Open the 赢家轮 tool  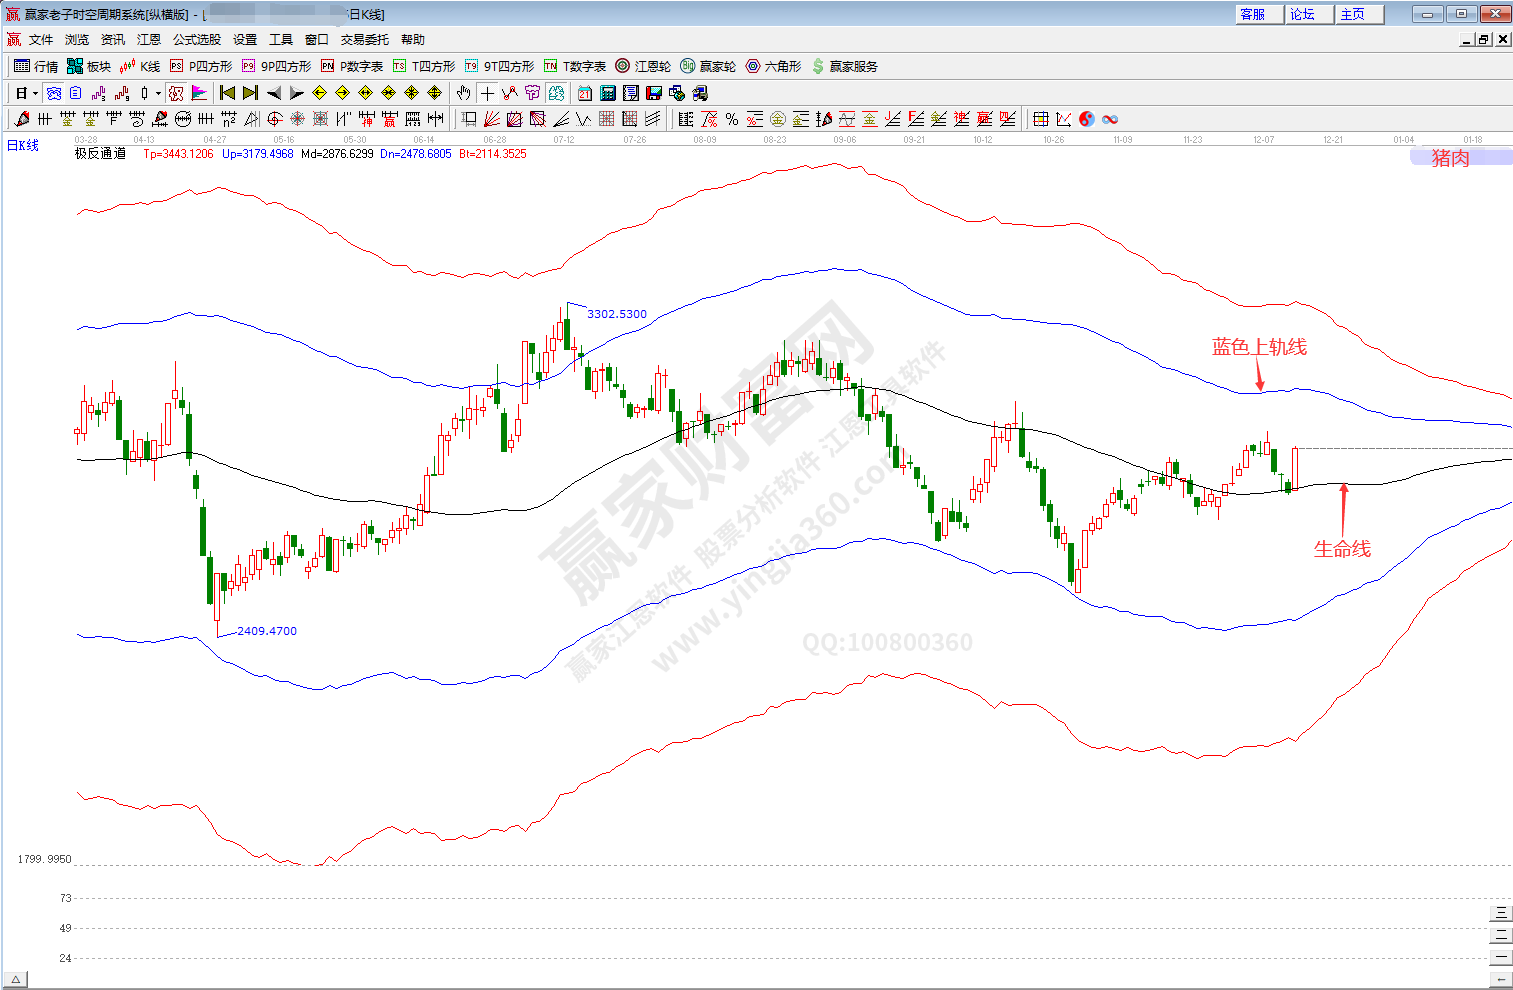click(x=708, y=66)
